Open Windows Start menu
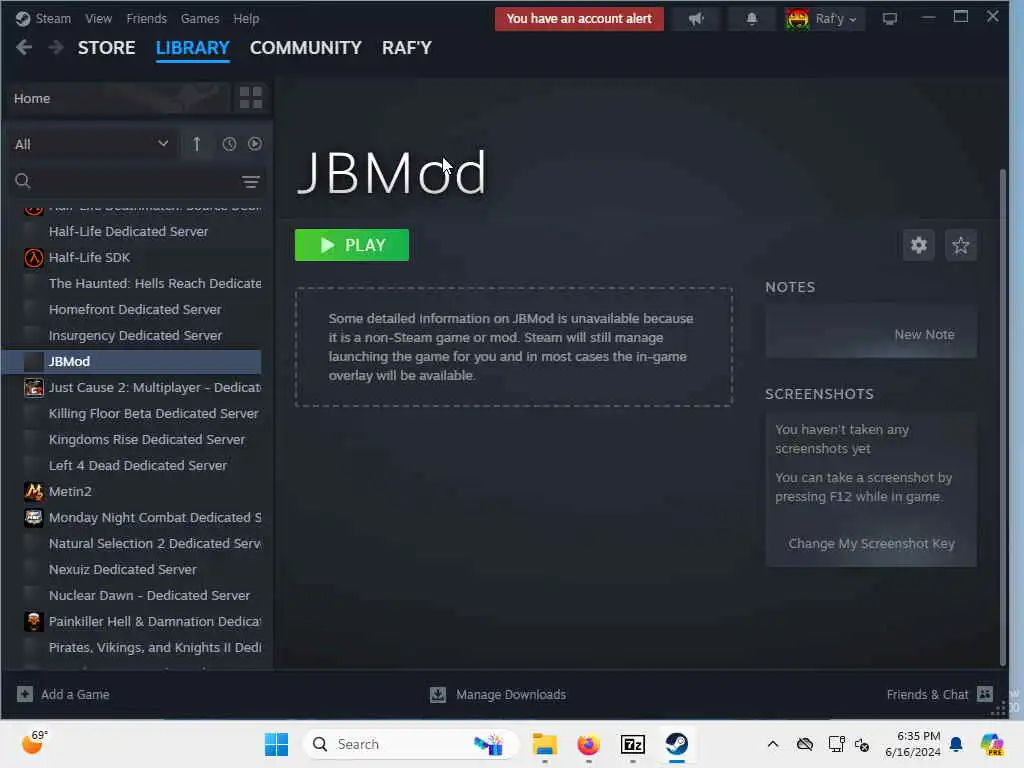Image resolution: width=1024 pixels, height=768 pixels. (276, 744)
